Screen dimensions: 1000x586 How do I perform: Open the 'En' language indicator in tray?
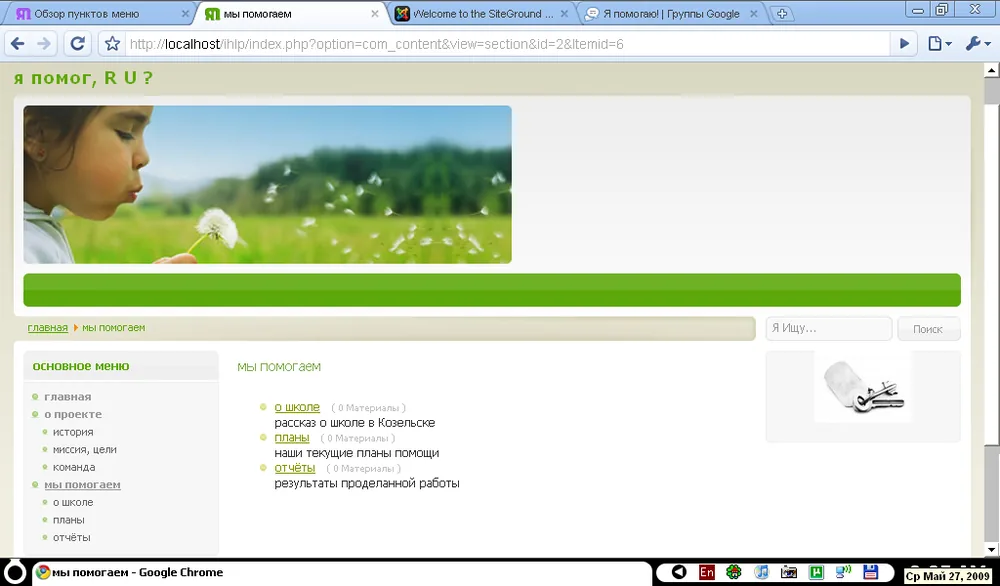[x=706, y=572]
